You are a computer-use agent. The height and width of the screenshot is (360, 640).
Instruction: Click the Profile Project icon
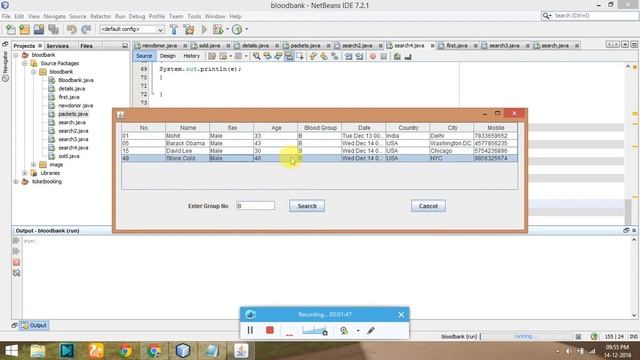pyautogui.click(x=237, y=29)
